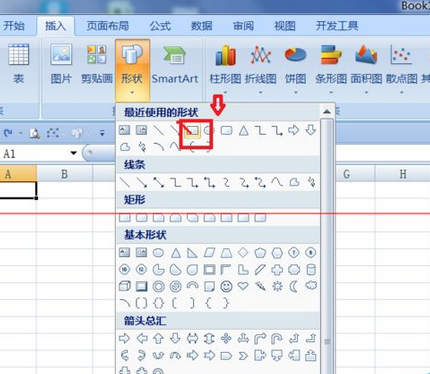Choose the scribble shape in 线条 section

point(311,182)
